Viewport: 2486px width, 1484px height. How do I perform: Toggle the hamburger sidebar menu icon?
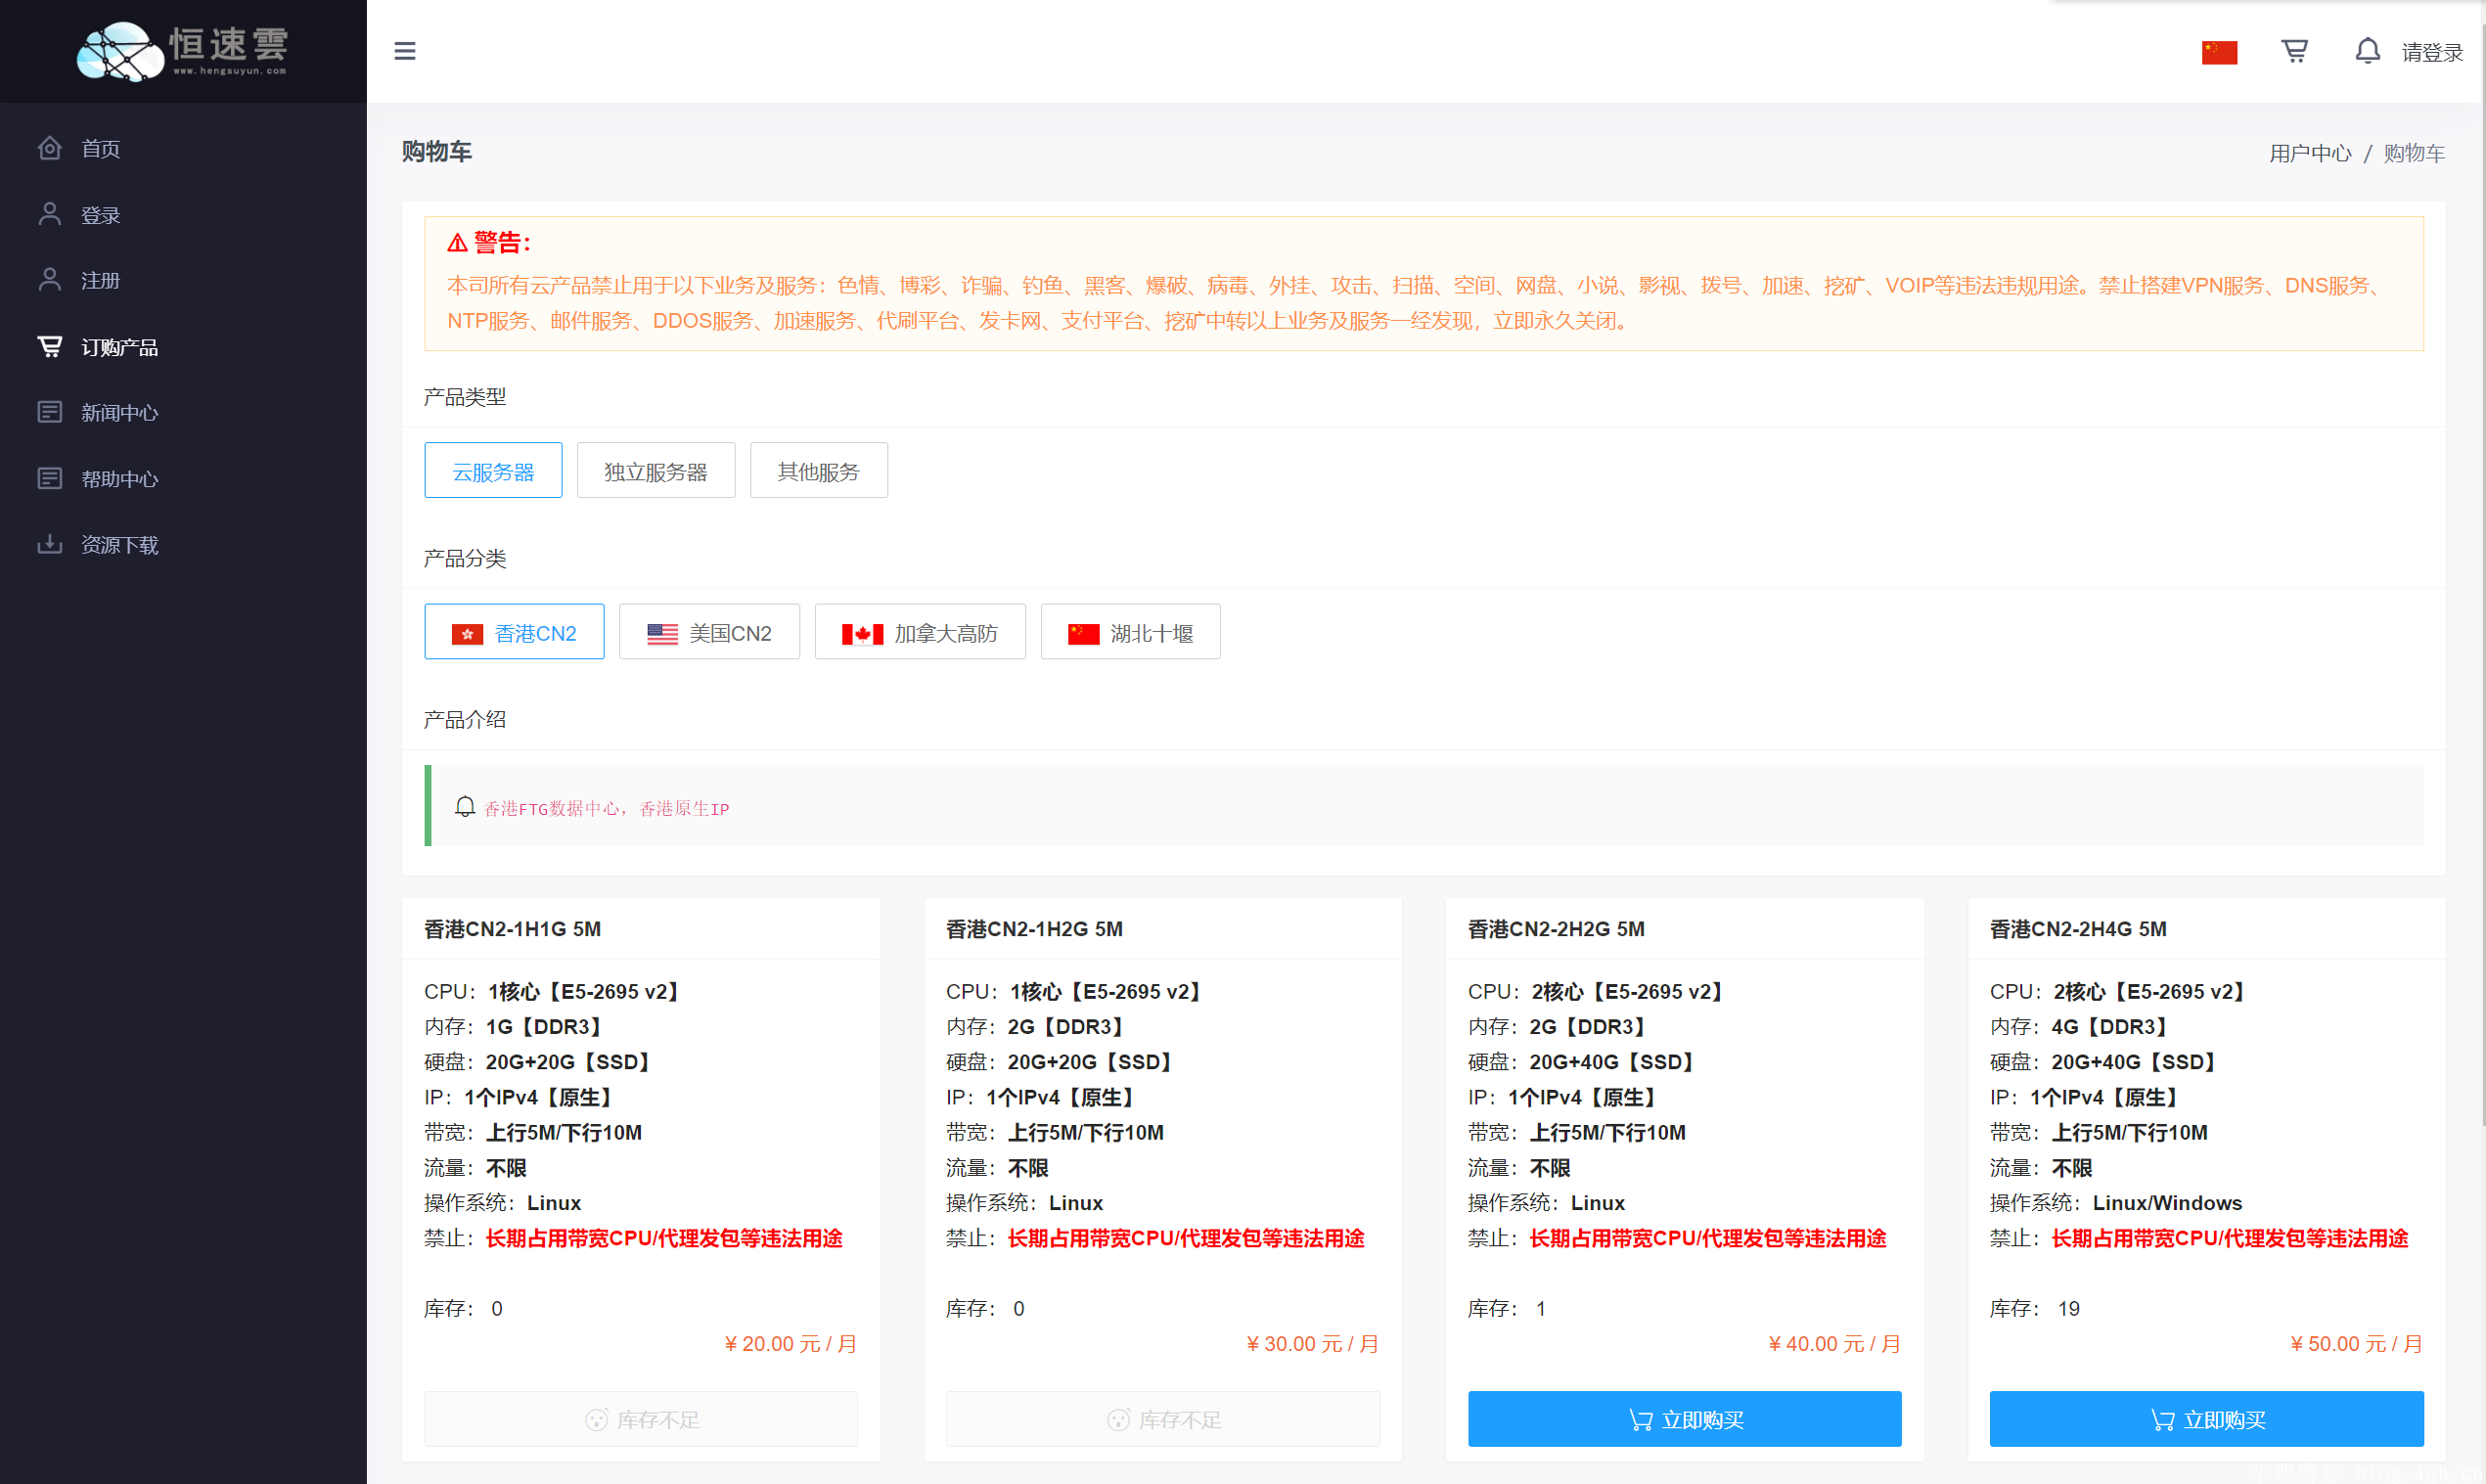click(x=404, y=51)
